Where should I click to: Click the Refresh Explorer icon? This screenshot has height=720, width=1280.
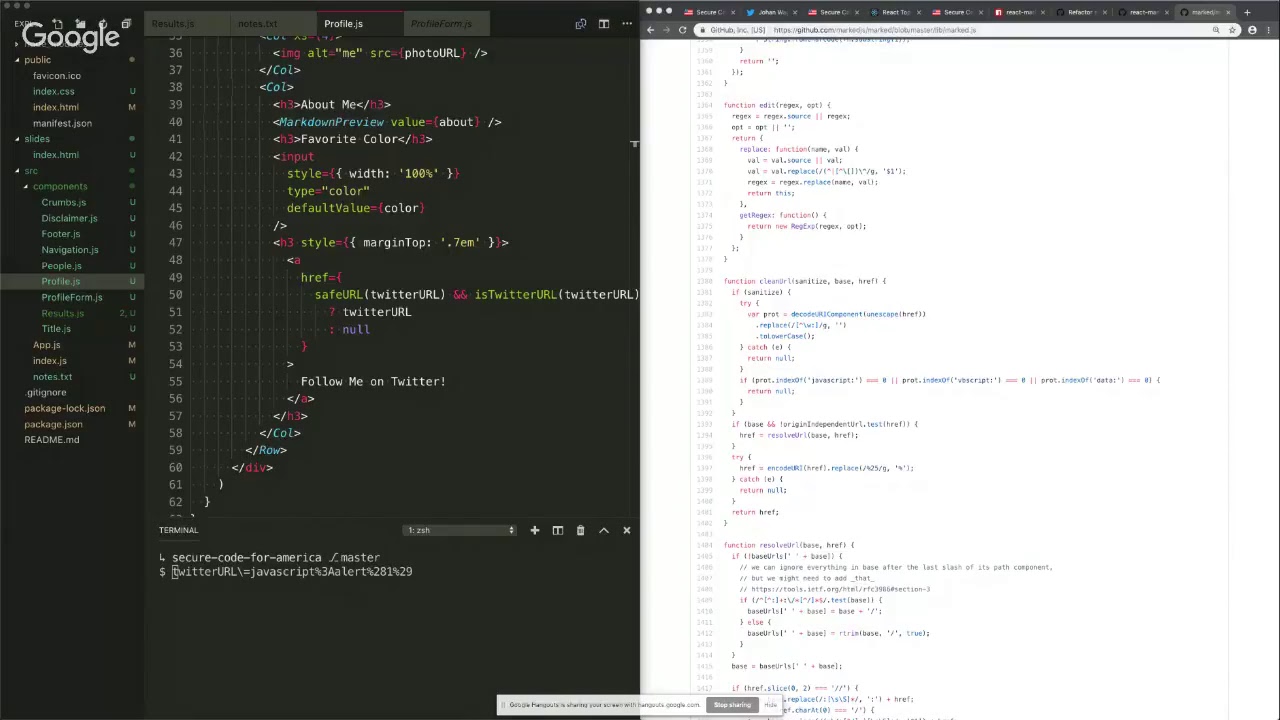(103, 23)
